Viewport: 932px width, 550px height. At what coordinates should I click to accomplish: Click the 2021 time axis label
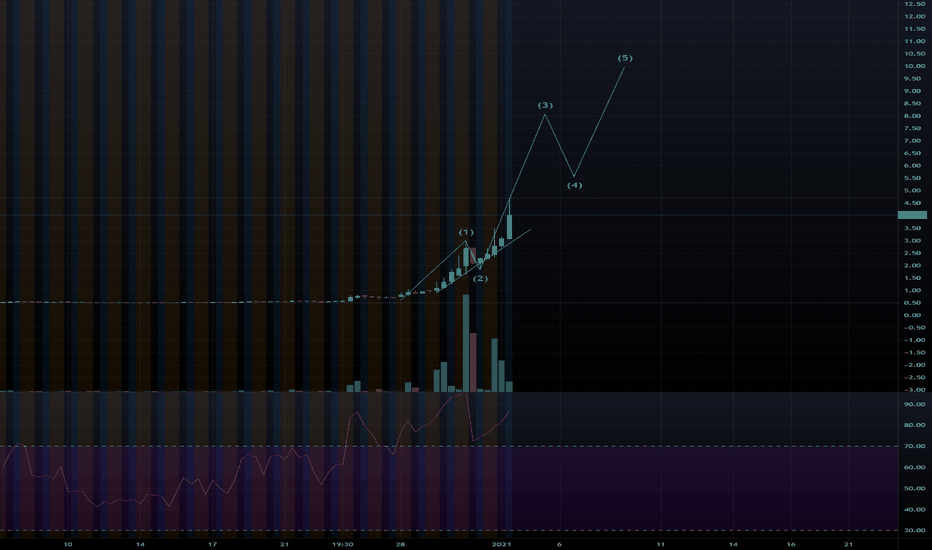click(x=502, y=544)
